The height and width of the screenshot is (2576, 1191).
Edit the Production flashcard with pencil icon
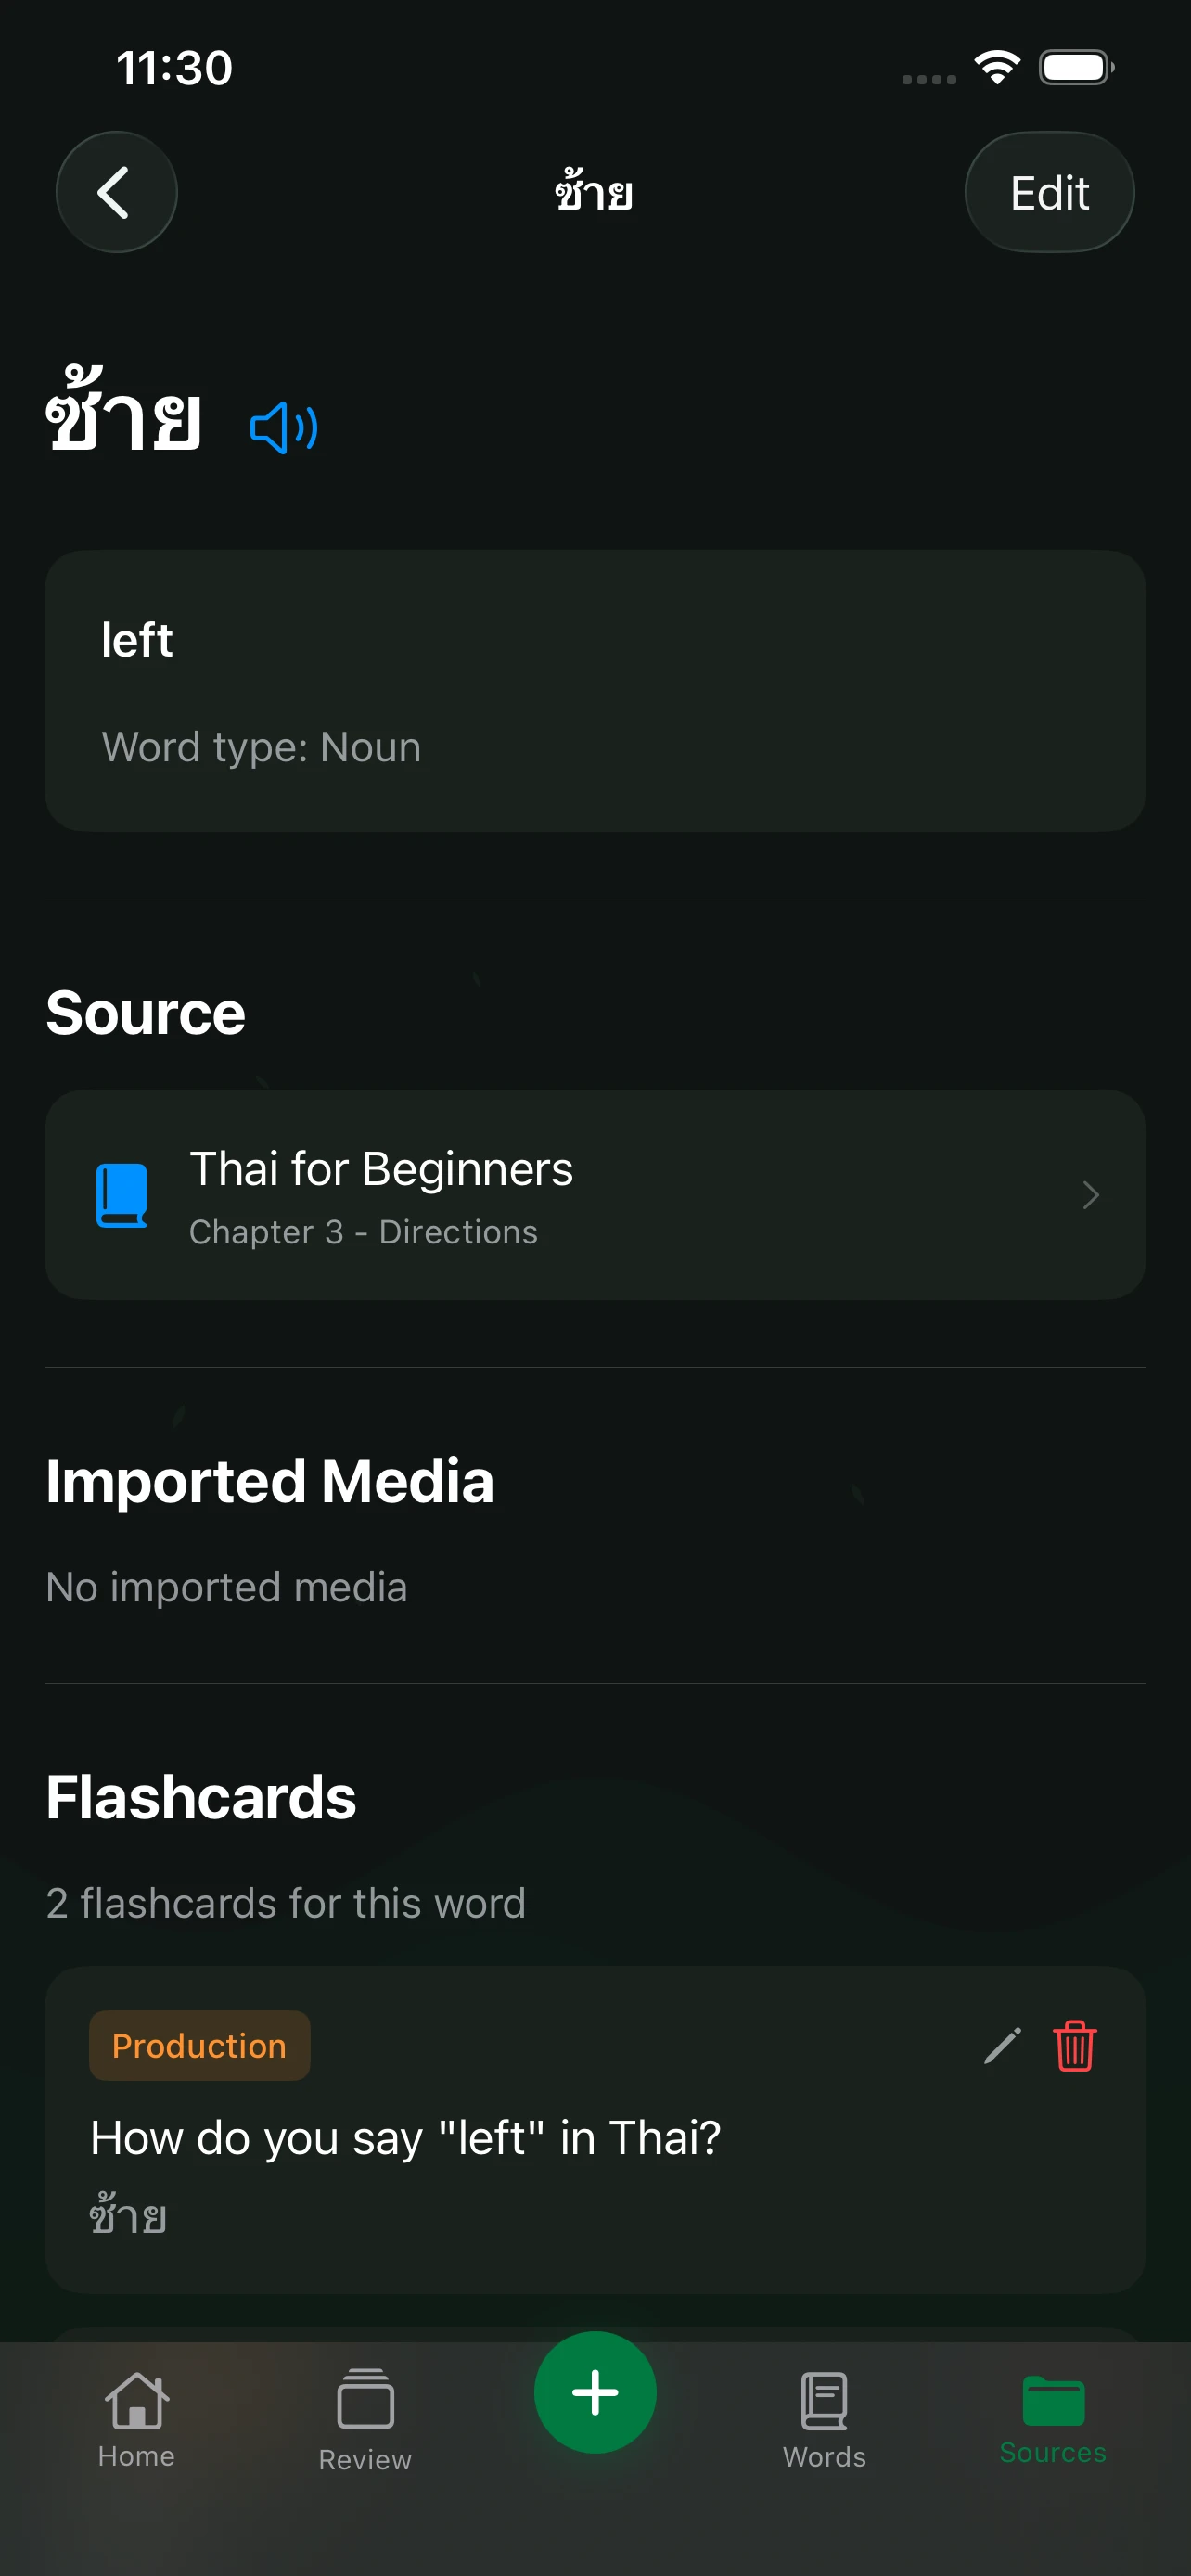pos(1002,2045)
